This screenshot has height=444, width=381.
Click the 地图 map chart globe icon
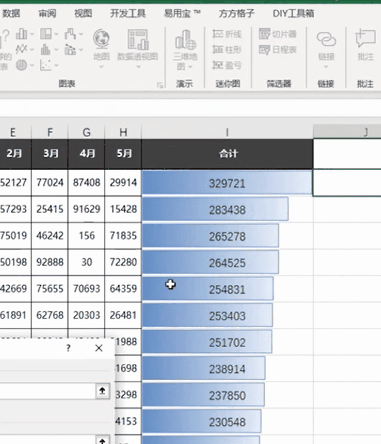(101, 39)
